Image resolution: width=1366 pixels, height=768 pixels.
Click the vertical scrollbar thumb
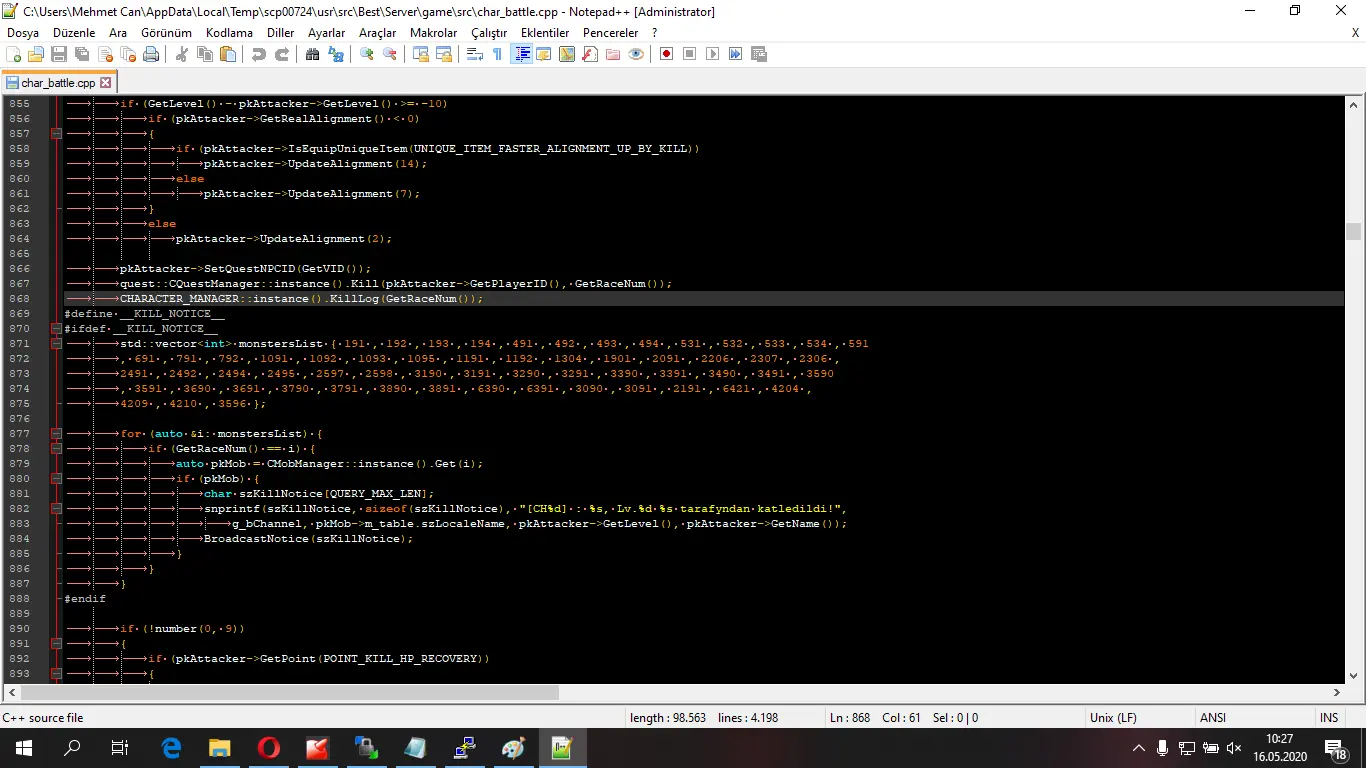click(x=1353, y=231)
